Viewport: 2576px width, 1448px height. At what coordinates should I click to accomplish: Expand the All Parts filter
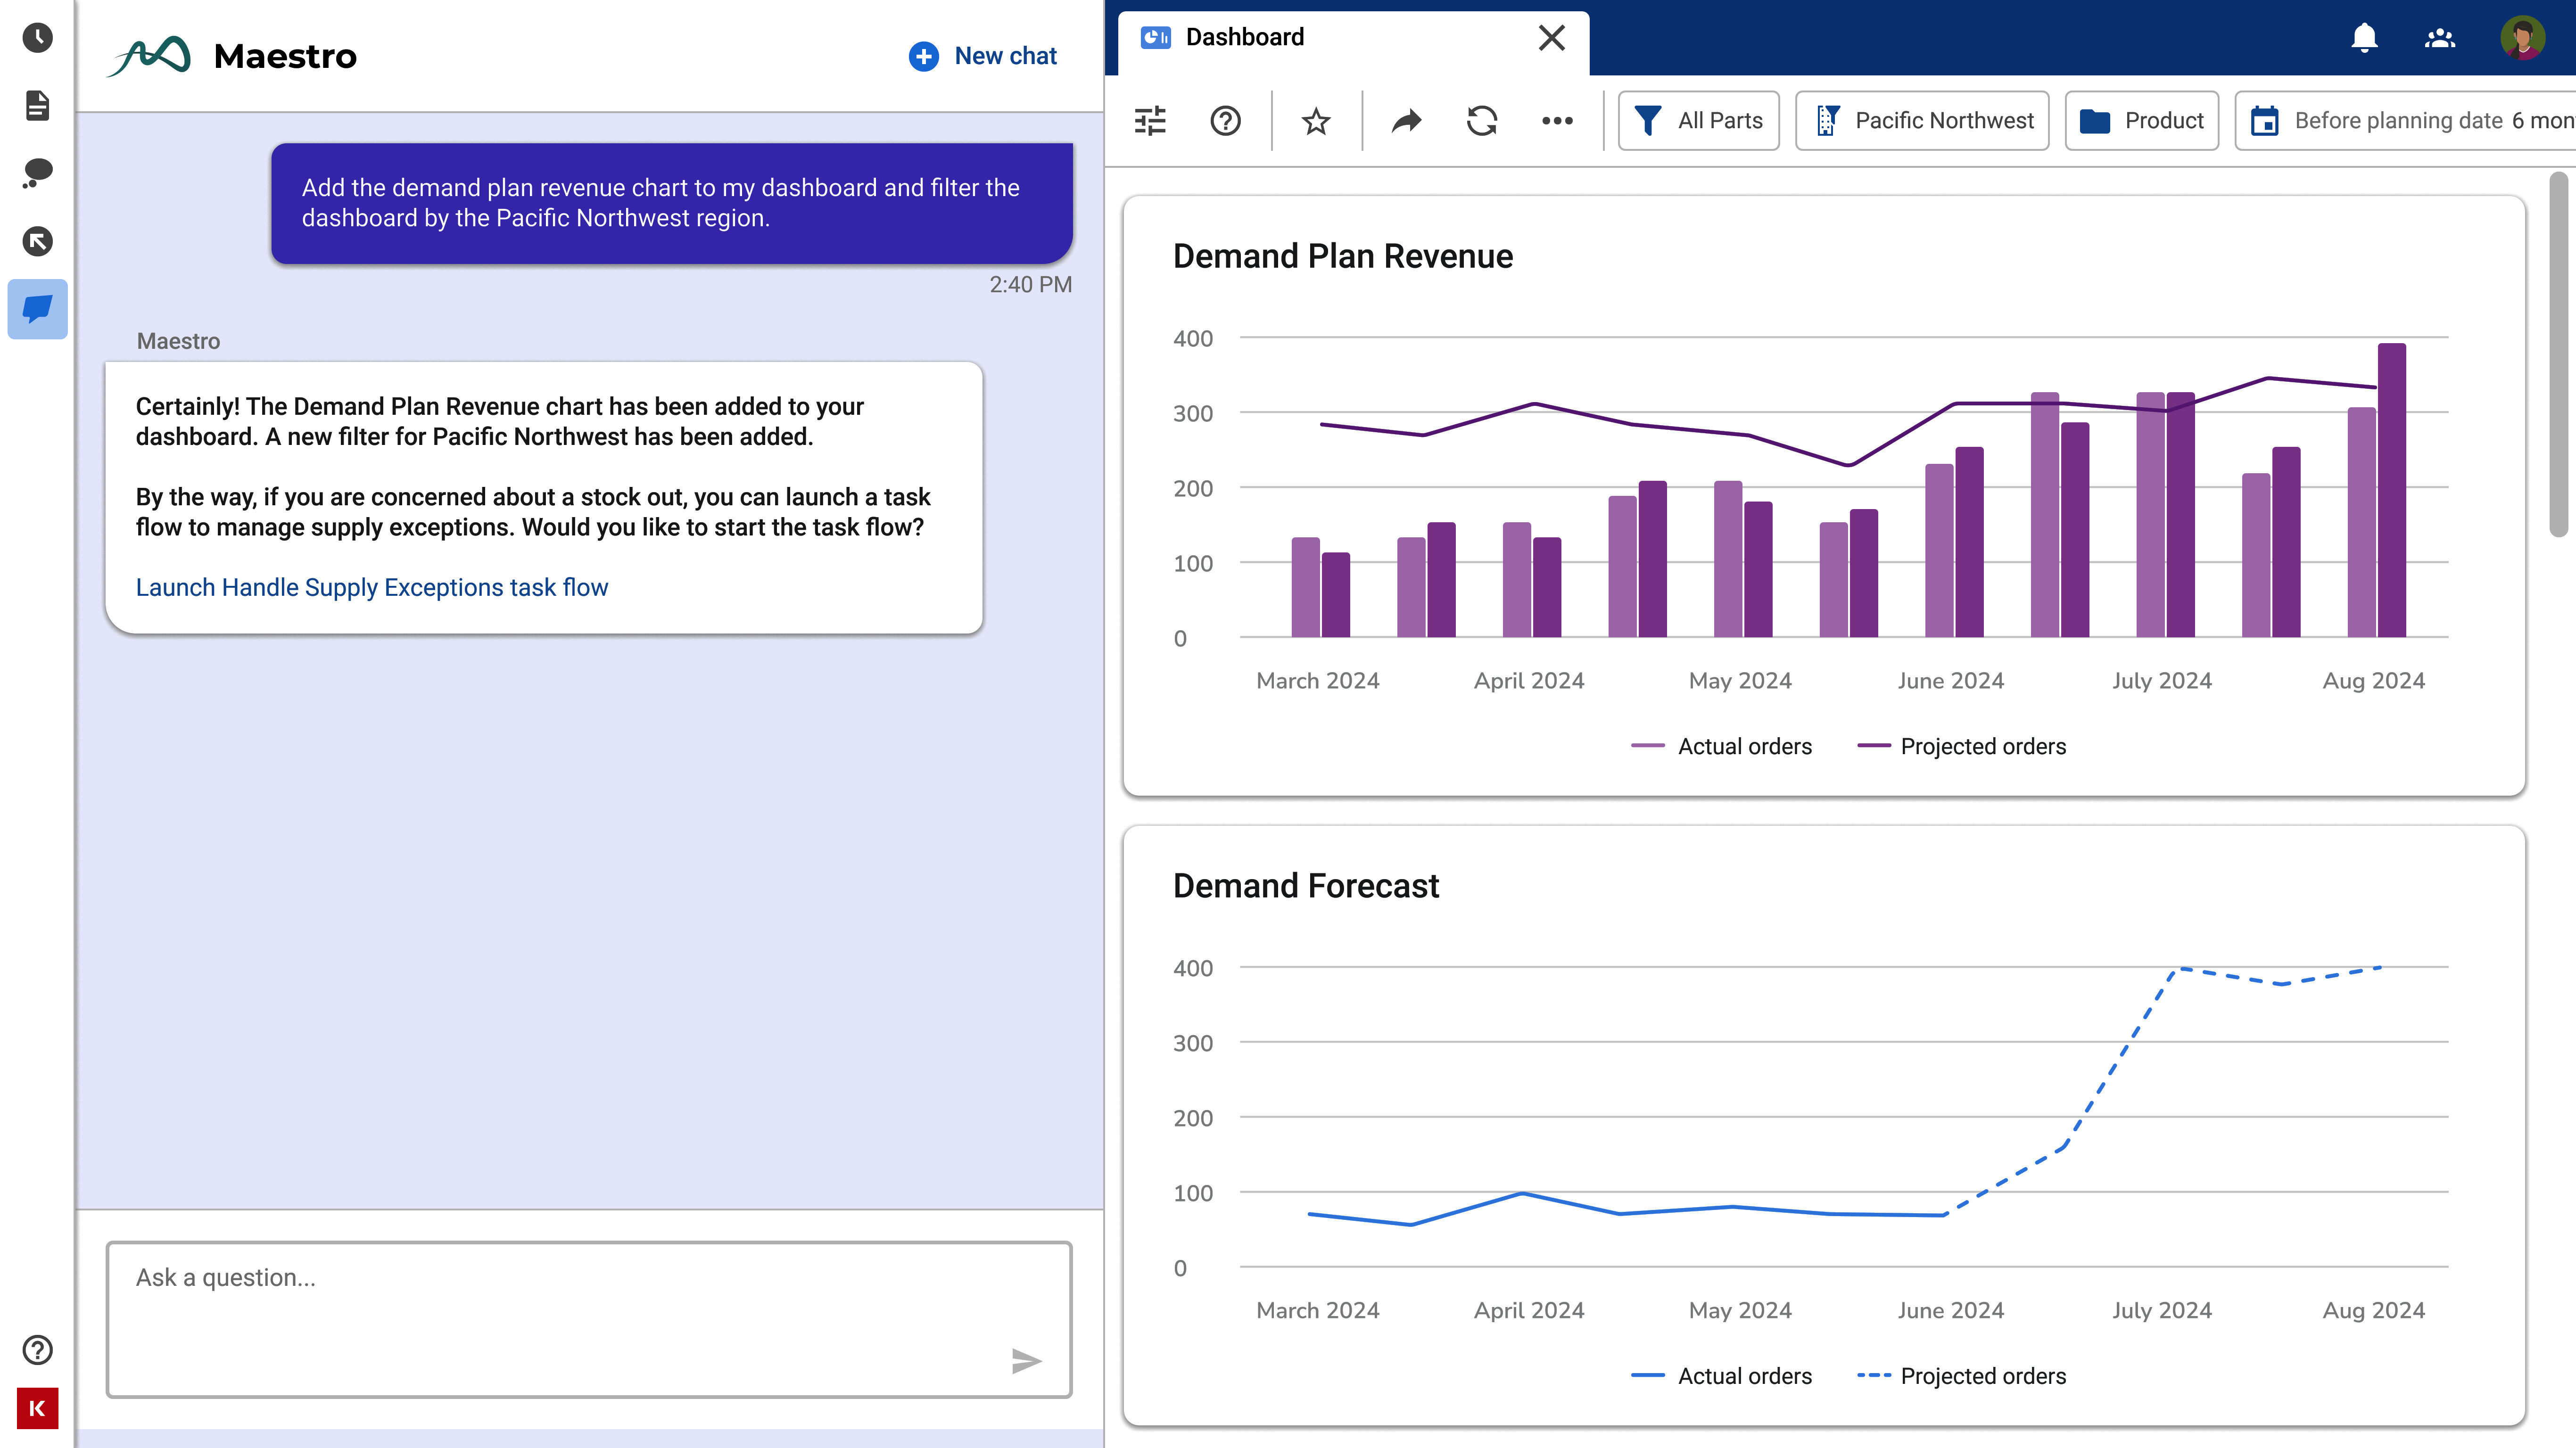[x=1698, y=121]
